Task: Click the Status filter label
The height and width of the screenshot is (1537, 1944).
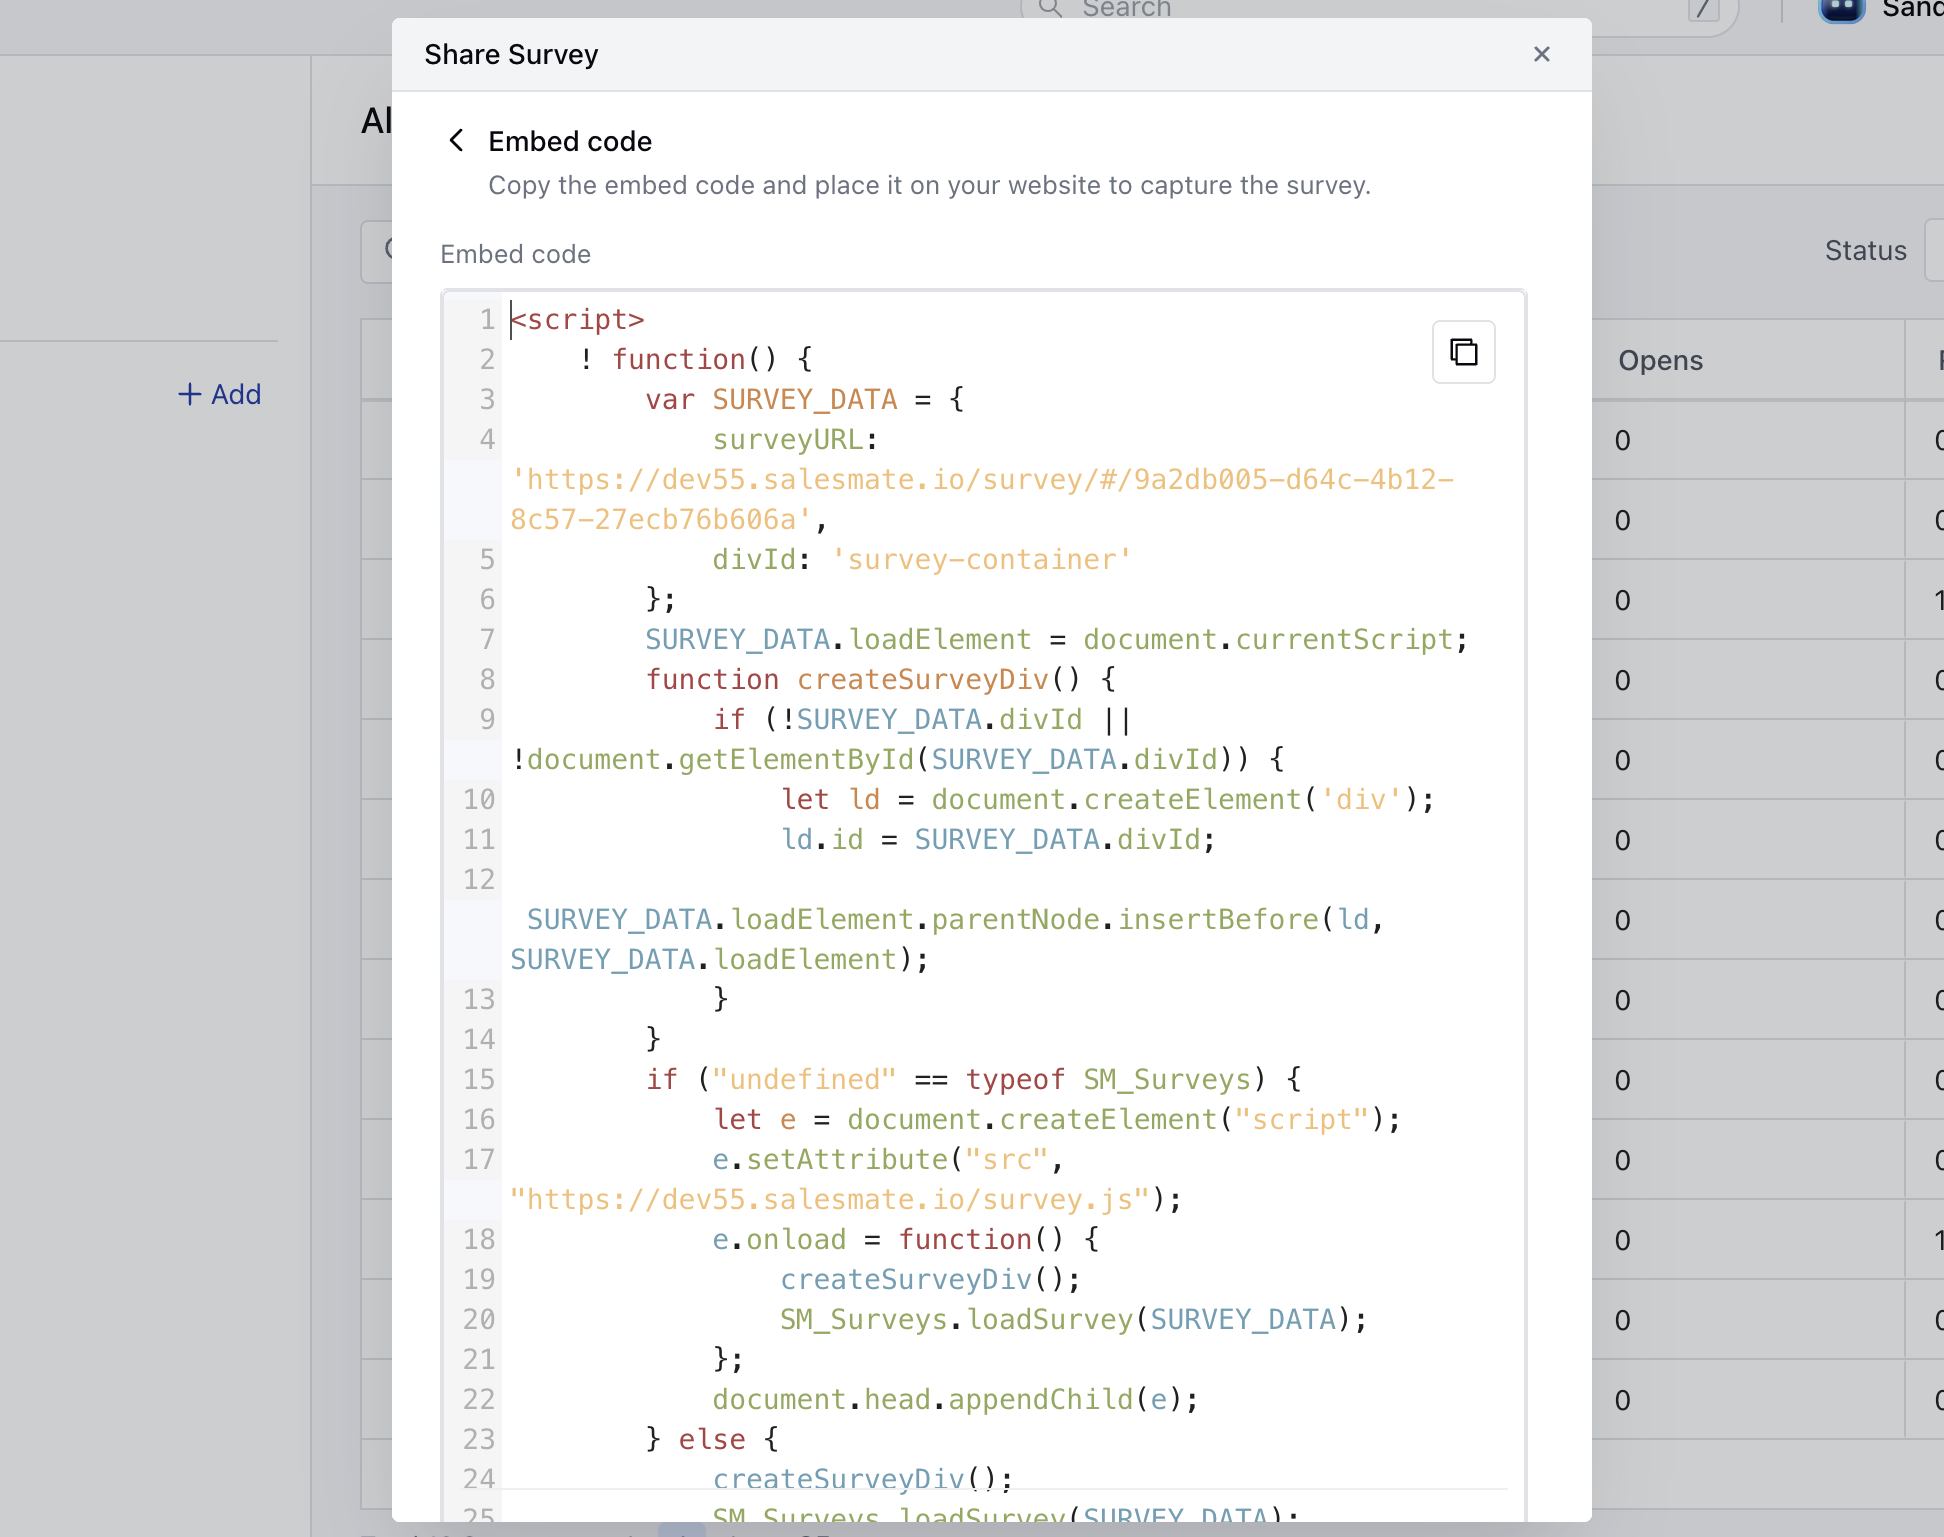Action: coord(1865,251)
